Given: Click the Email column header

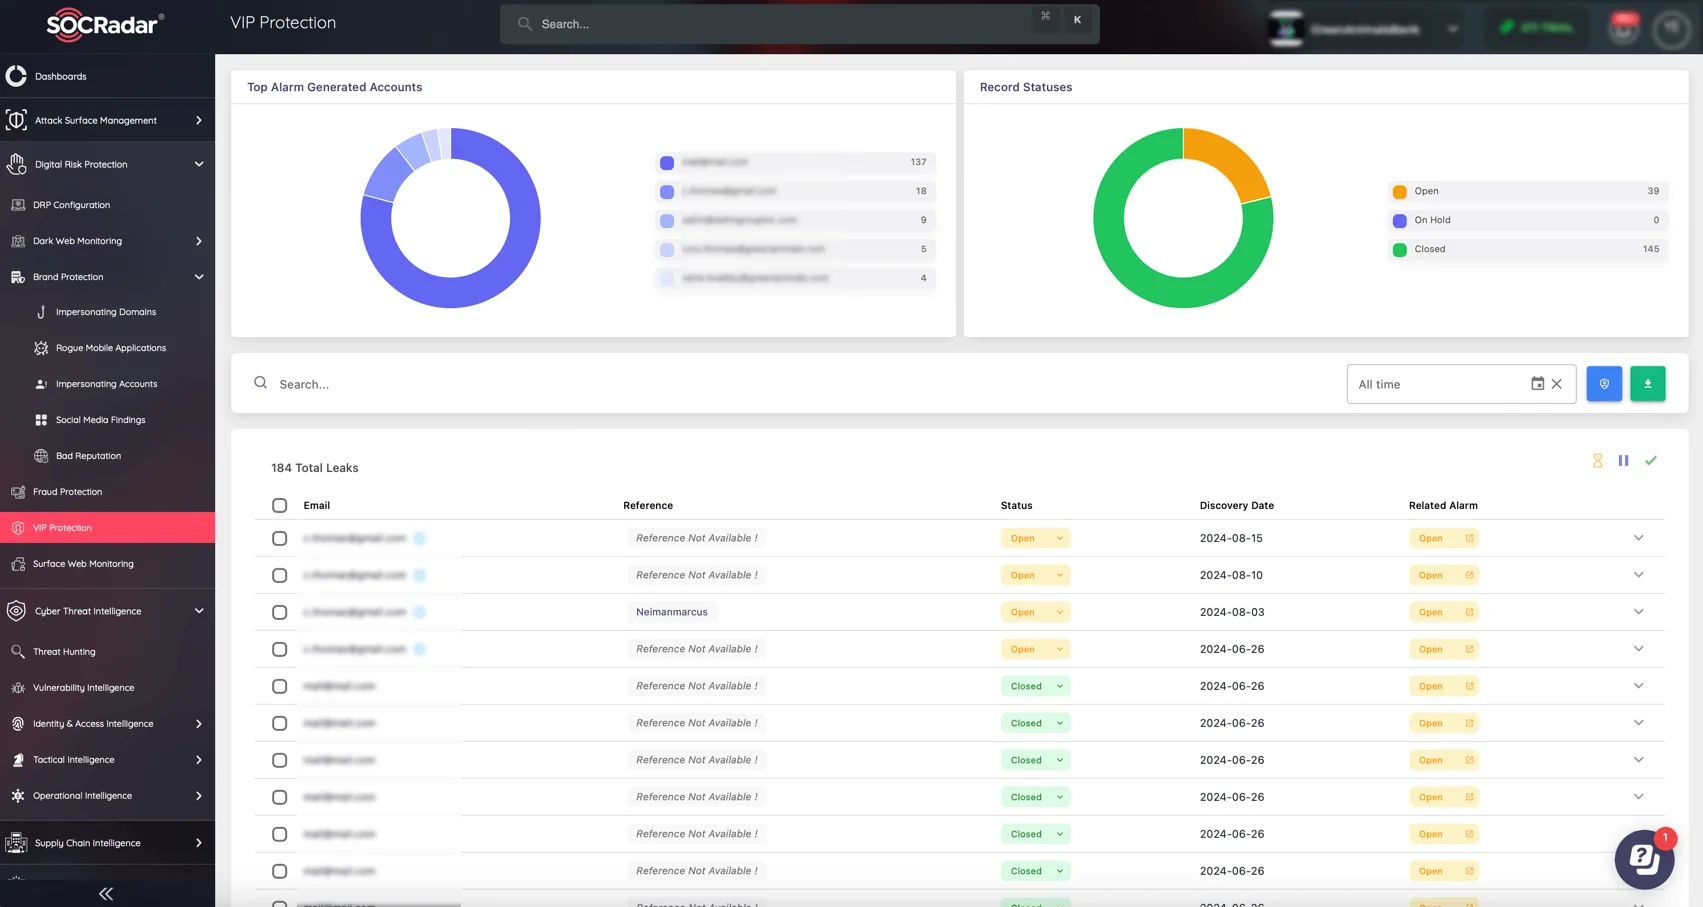Looking at the screenshot, I should [x=317, y=506].
